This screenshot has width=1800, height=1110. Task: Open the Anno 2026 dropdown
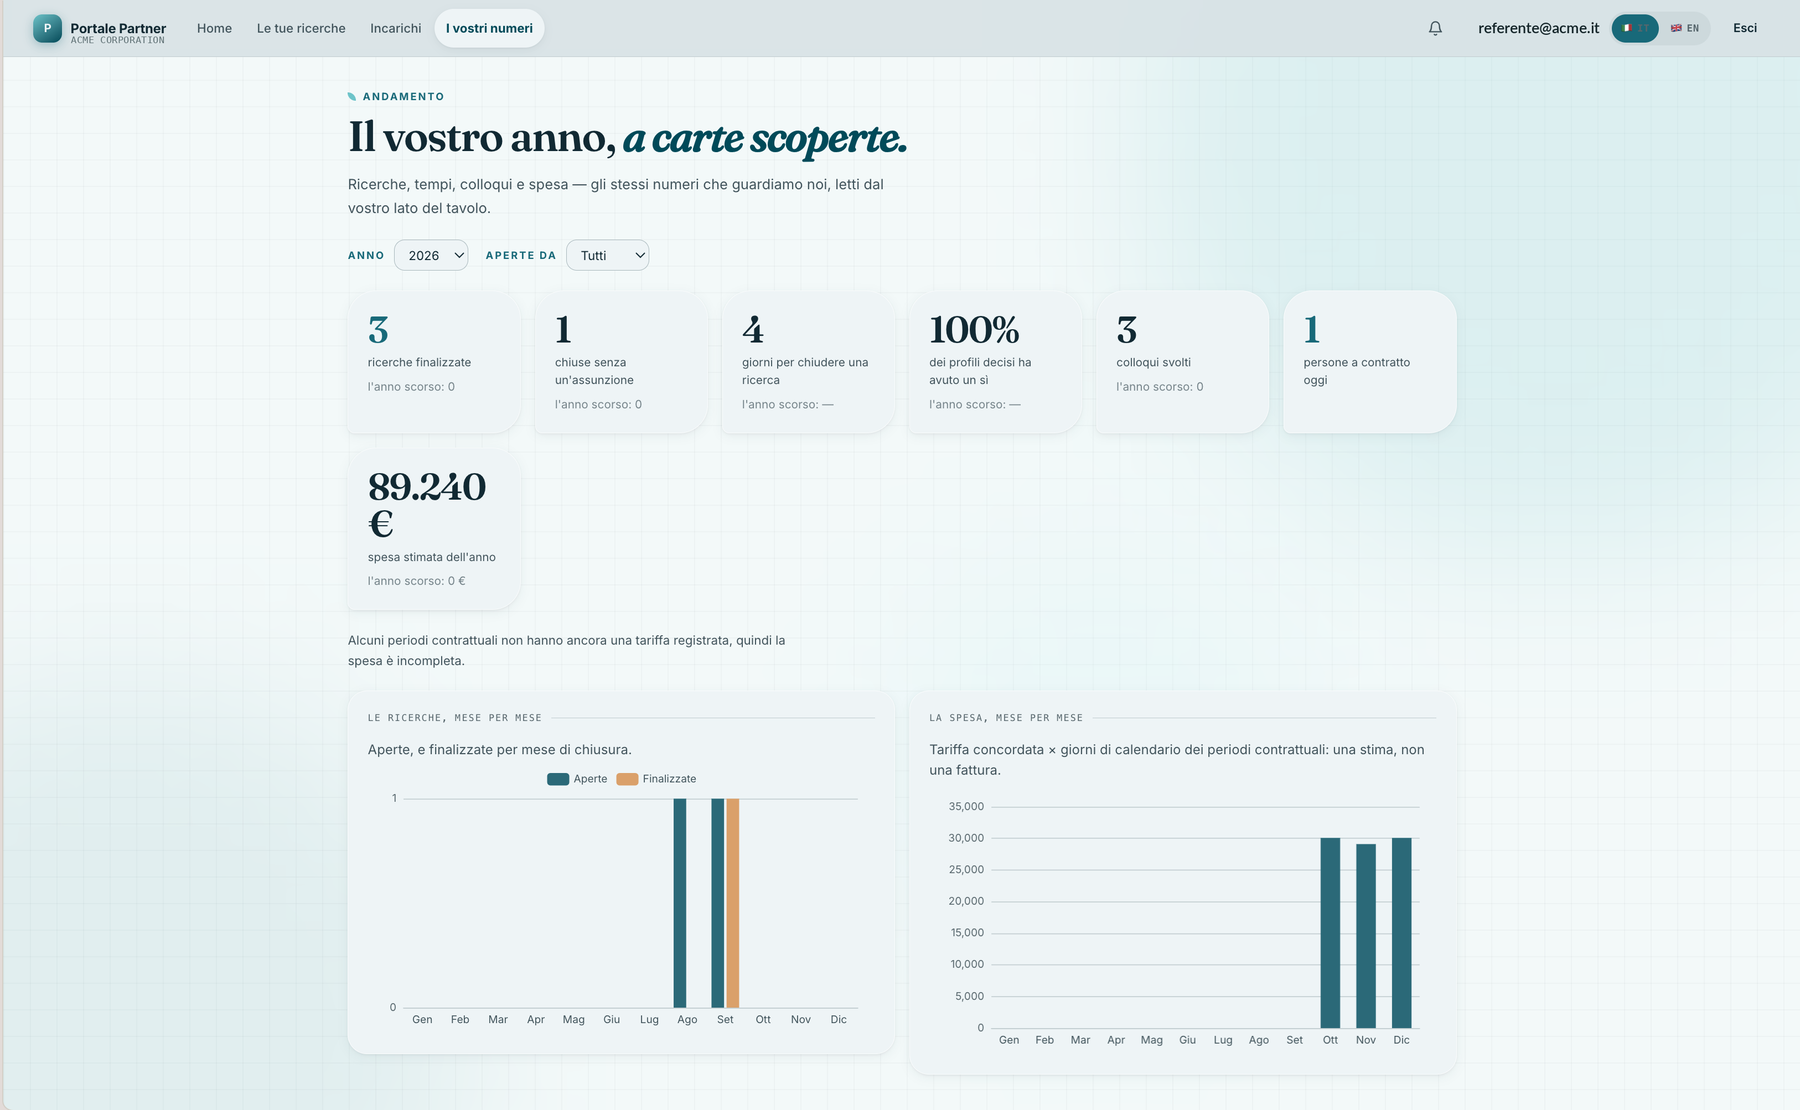(431, 255)
